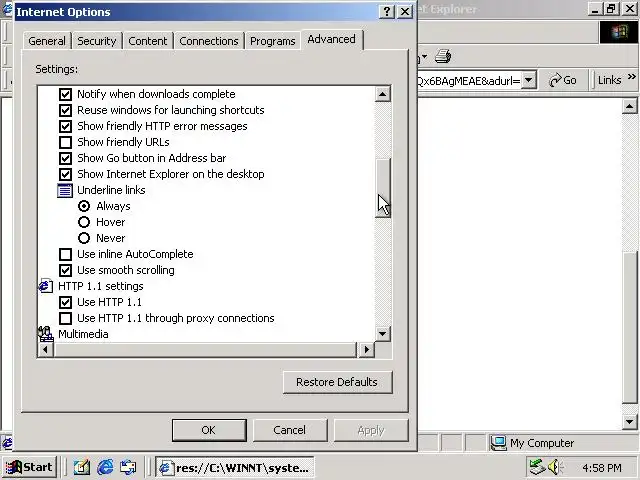This screenshot has height=480, width=640.
Task: Click the settings list scroll up arrow
Action: coord(383,94)
